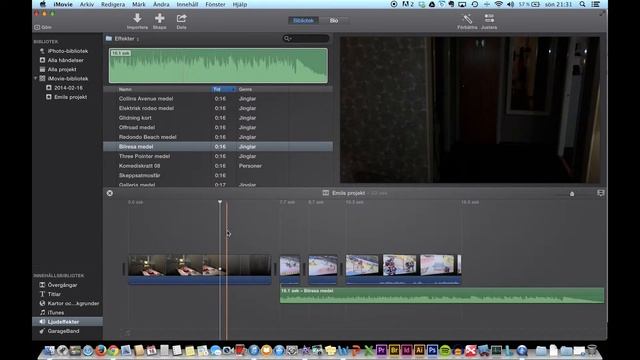Screen dimensions: 640x360
Task: Open the Apple menu
Action: click(42, 4)
